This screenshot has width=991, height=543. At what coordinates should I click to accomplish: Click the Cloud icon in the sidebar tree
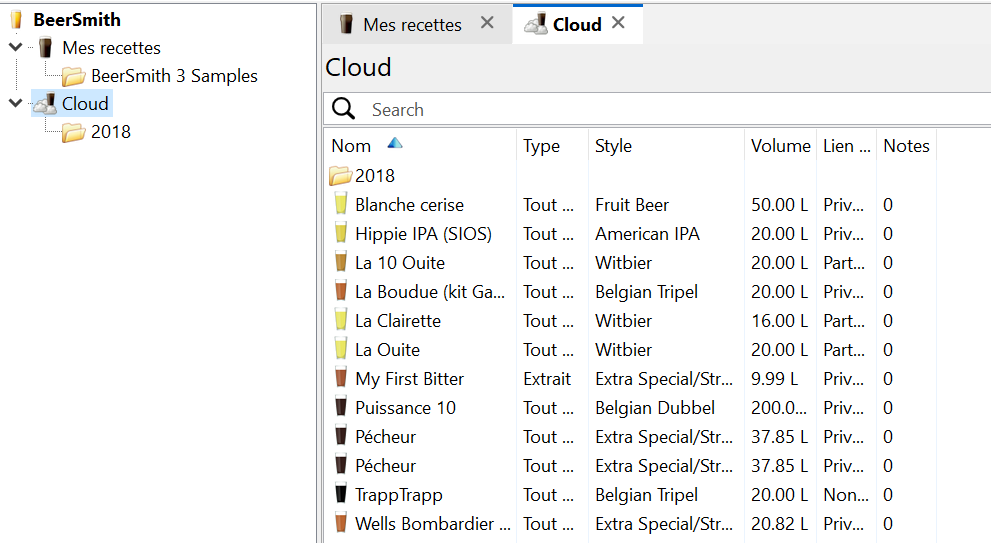pyautogui.click(x=44, y=103)
